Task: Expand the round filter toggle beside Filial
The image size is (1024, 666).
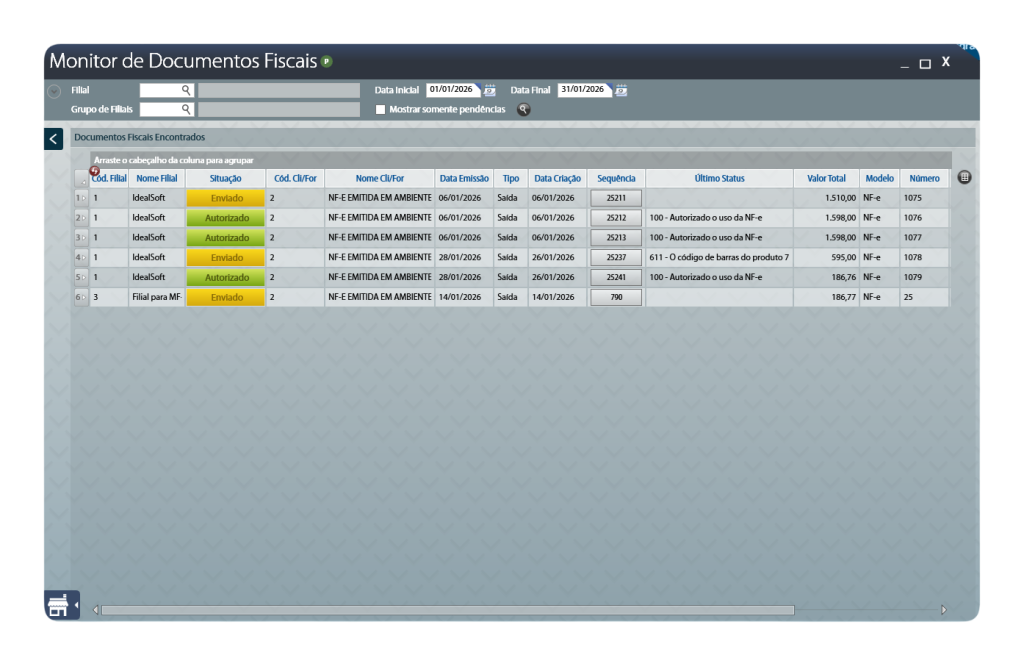Action: [54, 91]
